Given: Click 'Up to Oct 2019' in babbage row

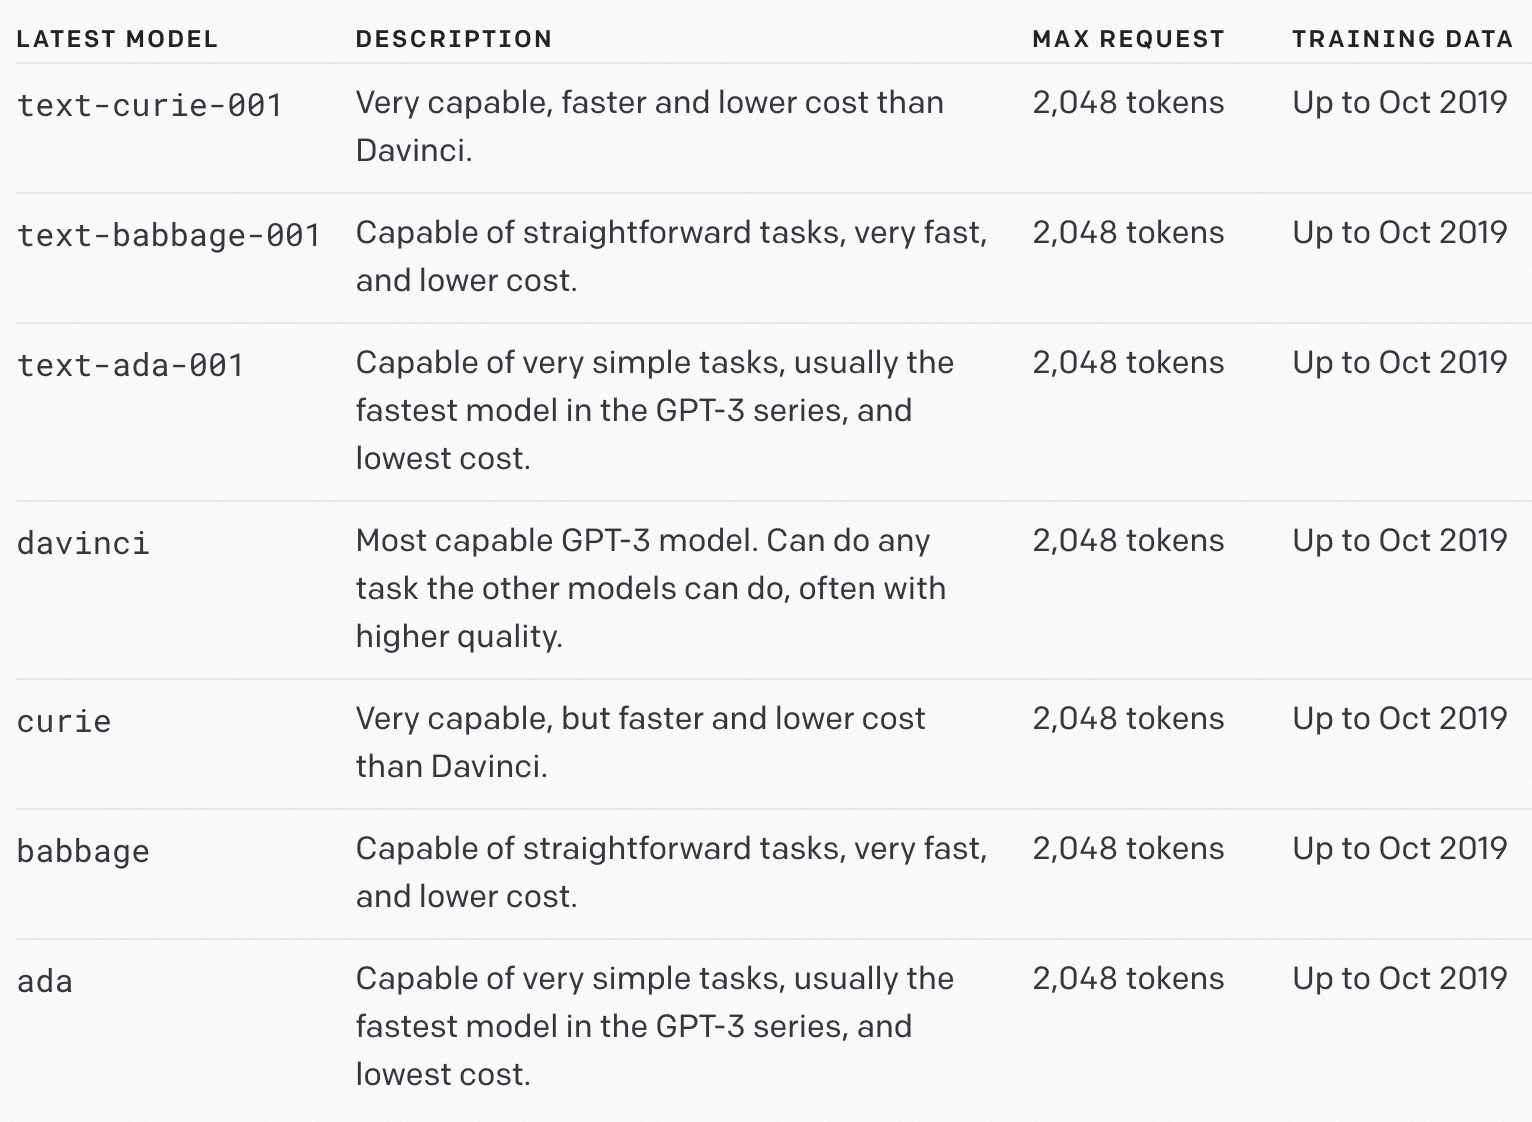Looking at the screenshot, I should pyautogui.click(x=1400, y=848).
